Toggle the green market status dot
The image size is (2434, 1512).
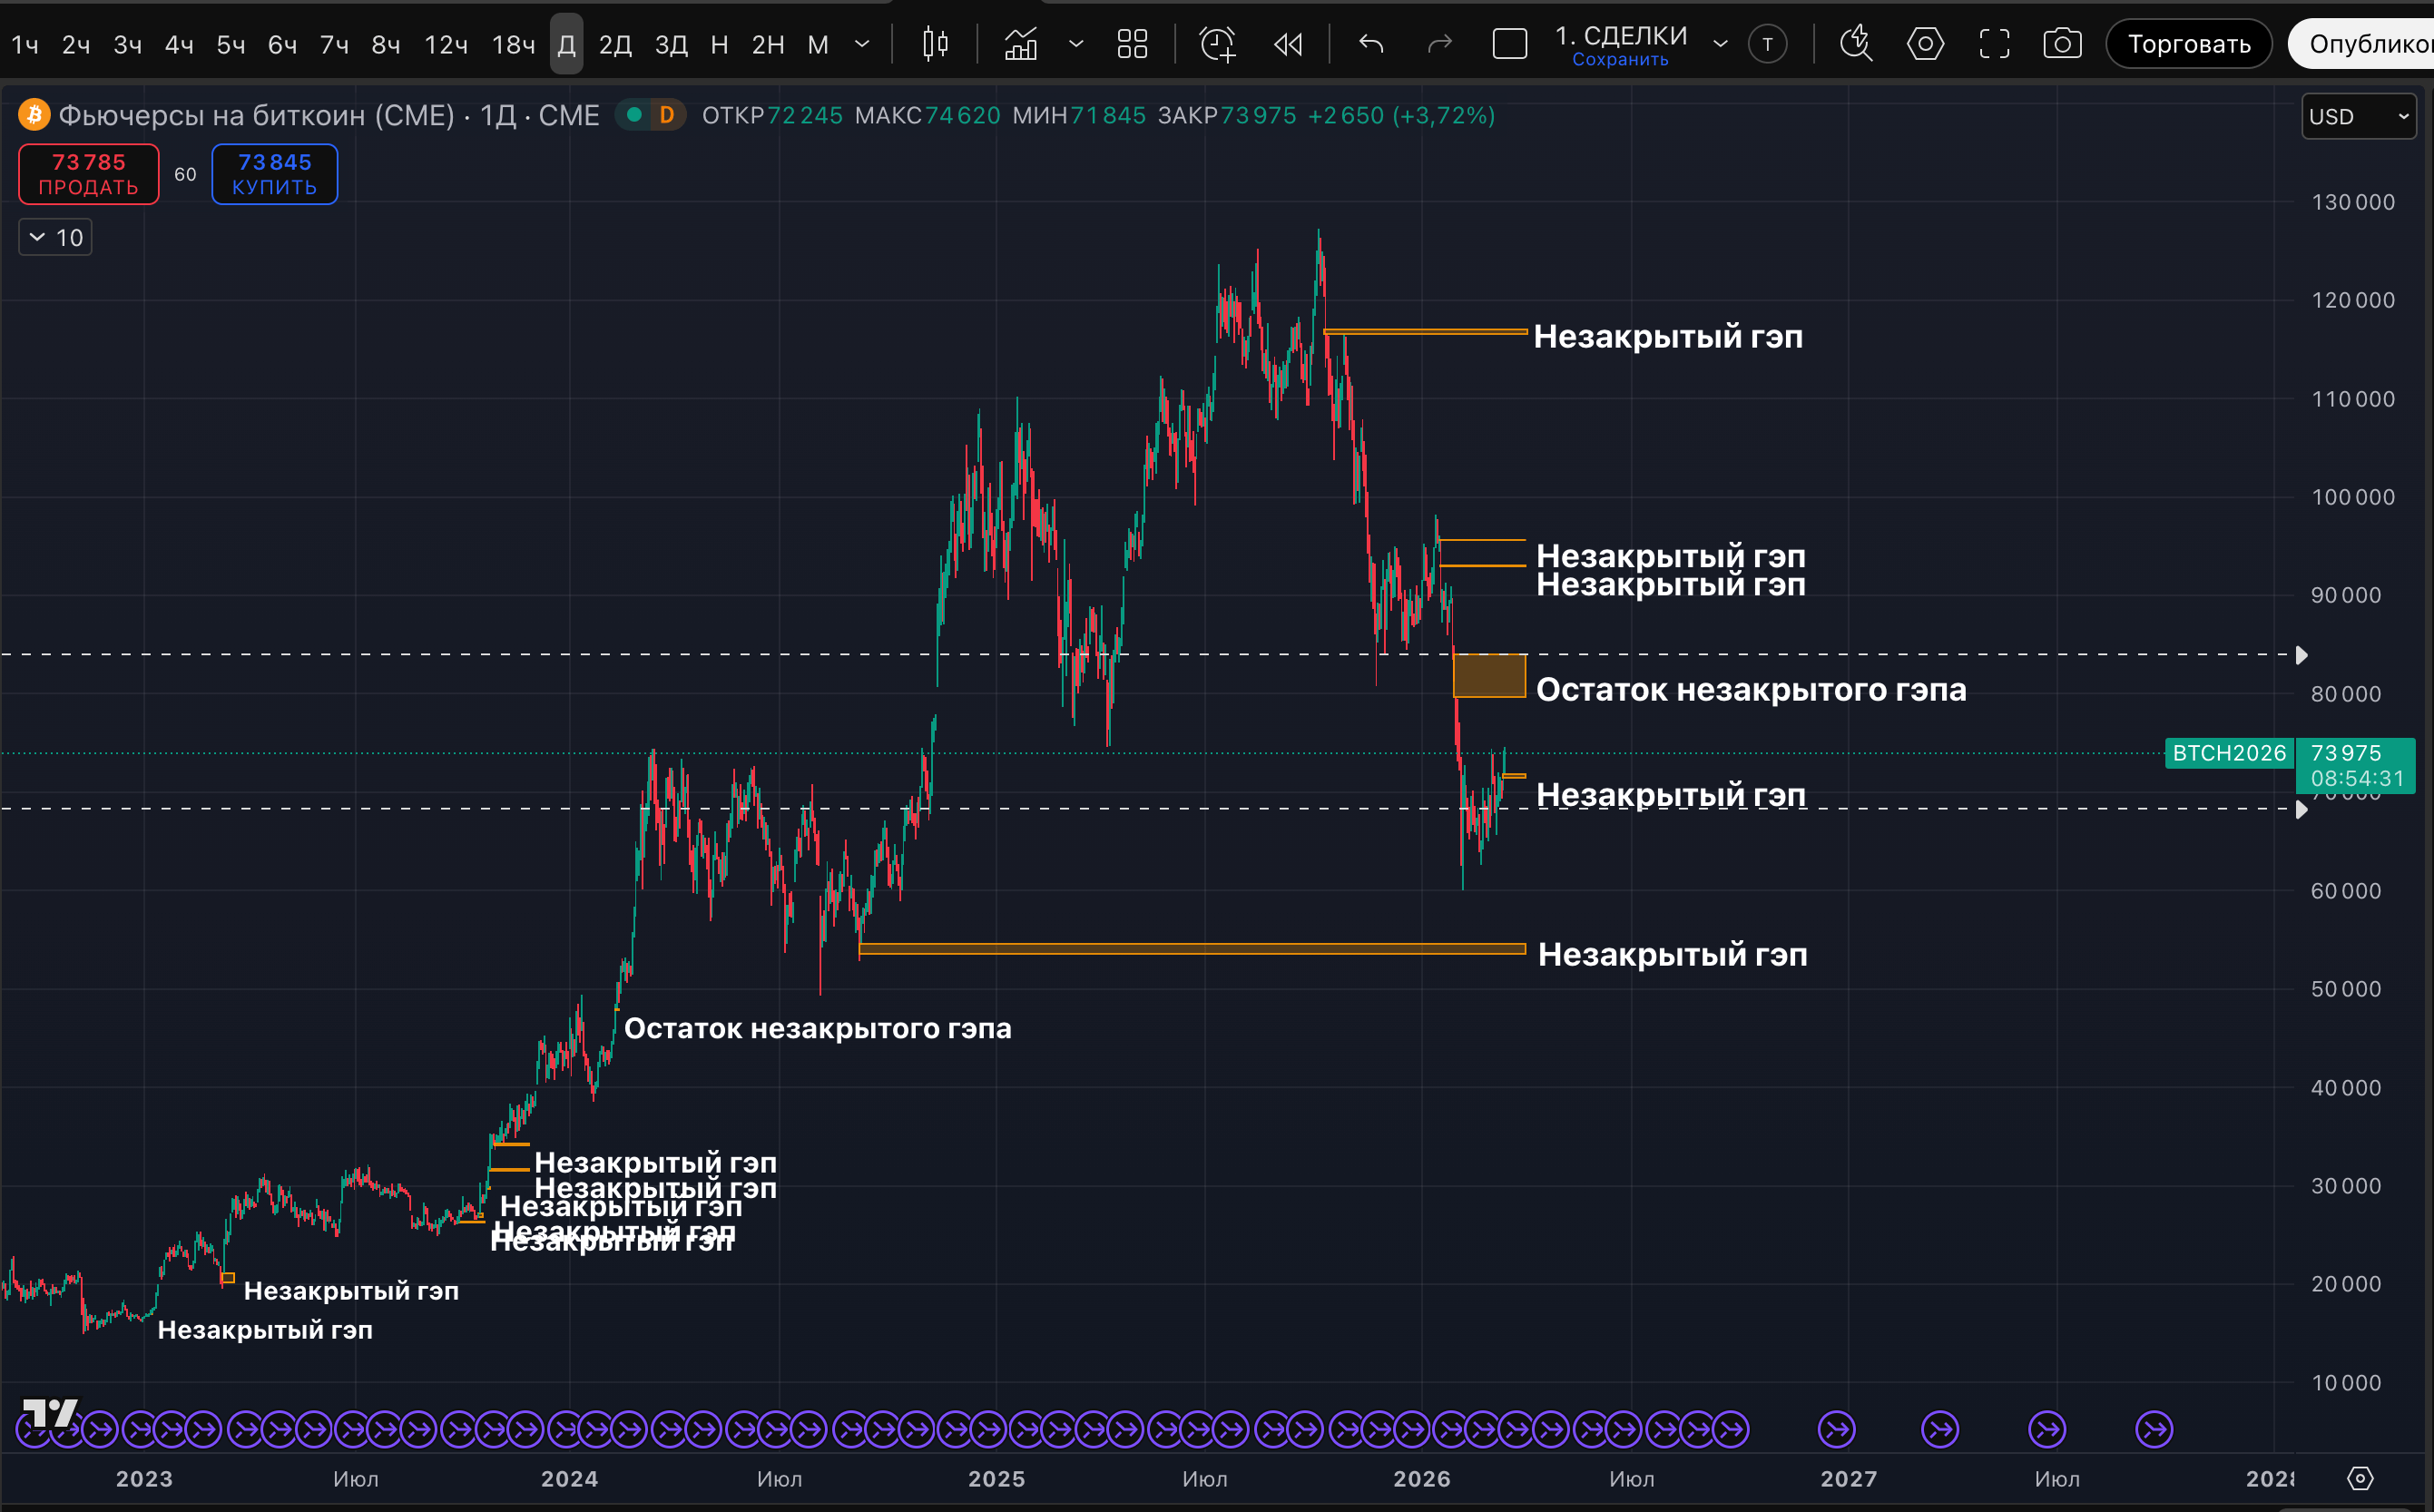[x=633, y=115]
